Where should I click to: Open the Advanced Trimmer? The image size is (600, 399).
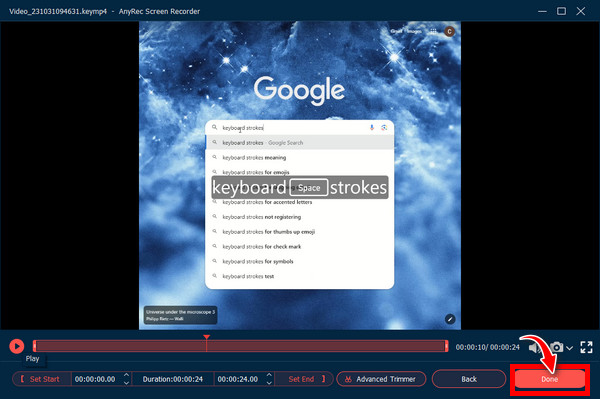(x=381, y=379)
